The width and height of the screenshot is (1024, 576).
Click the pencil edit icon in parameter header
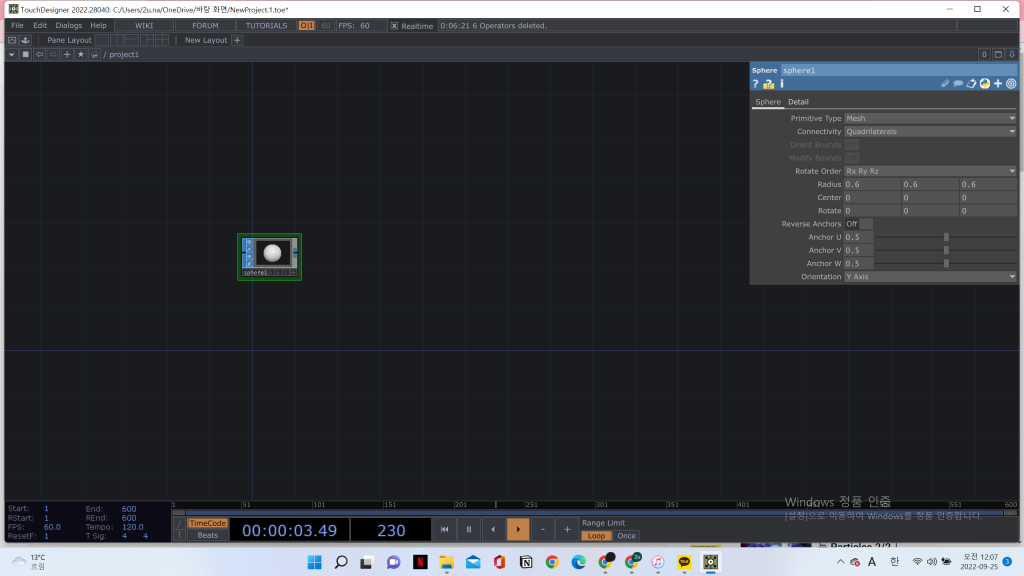[x=945, y=84]
